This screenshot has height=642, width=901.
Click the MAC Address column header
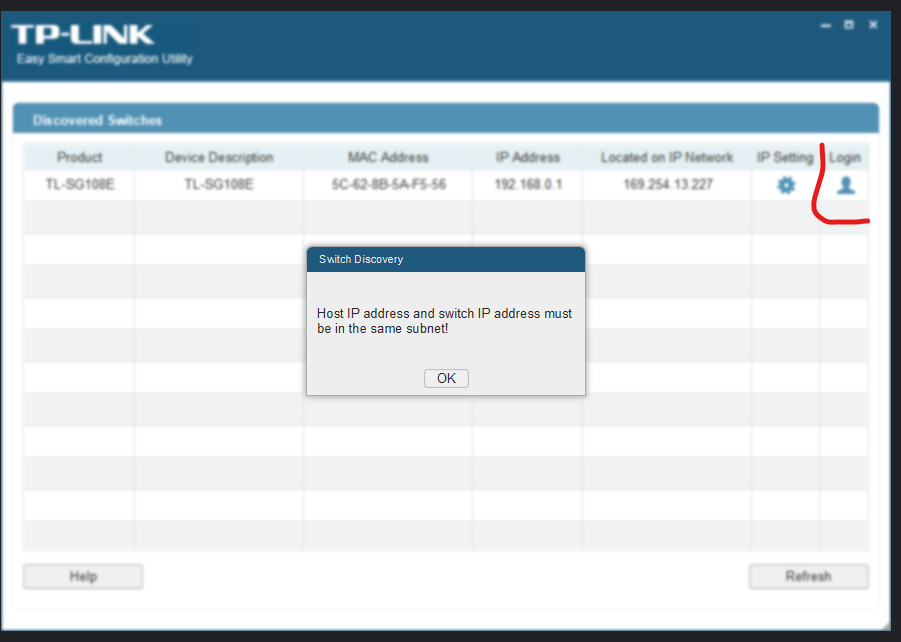[x=388, y=157]
